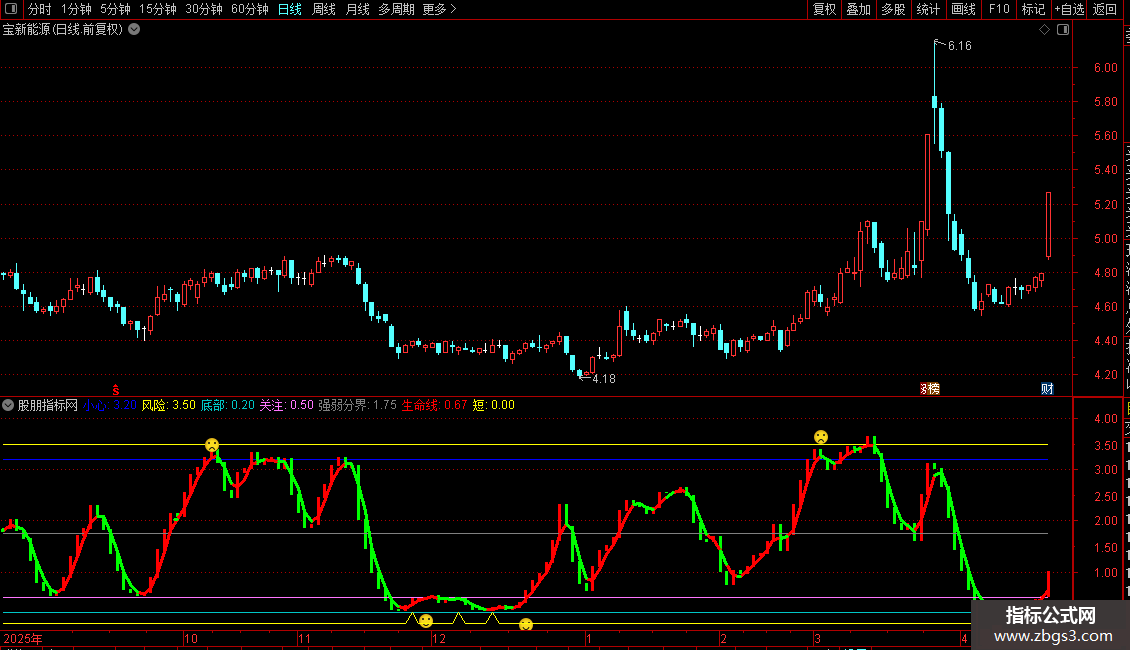The height and width of the screenshot is (650, 1130).
Task: Click the 4.20 price axis label
Action: click(x=1105, y=375)
